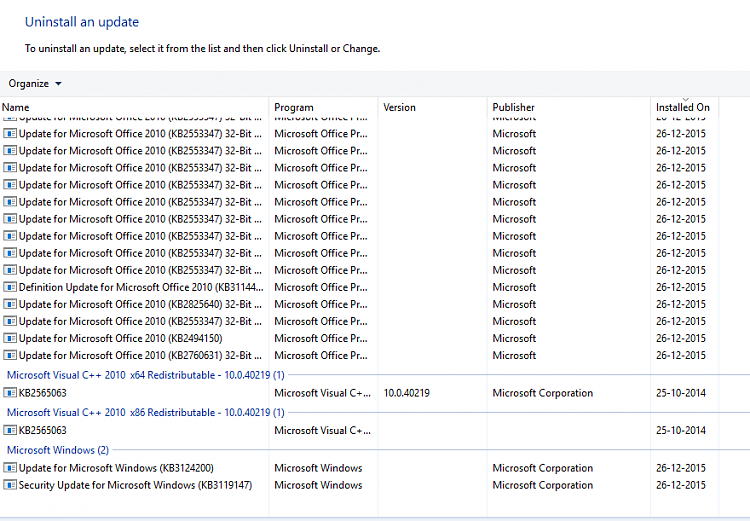
Task: Collapse the Microsoft Windows (2) group
Action: pyautogui.click(x=57, y=450)
